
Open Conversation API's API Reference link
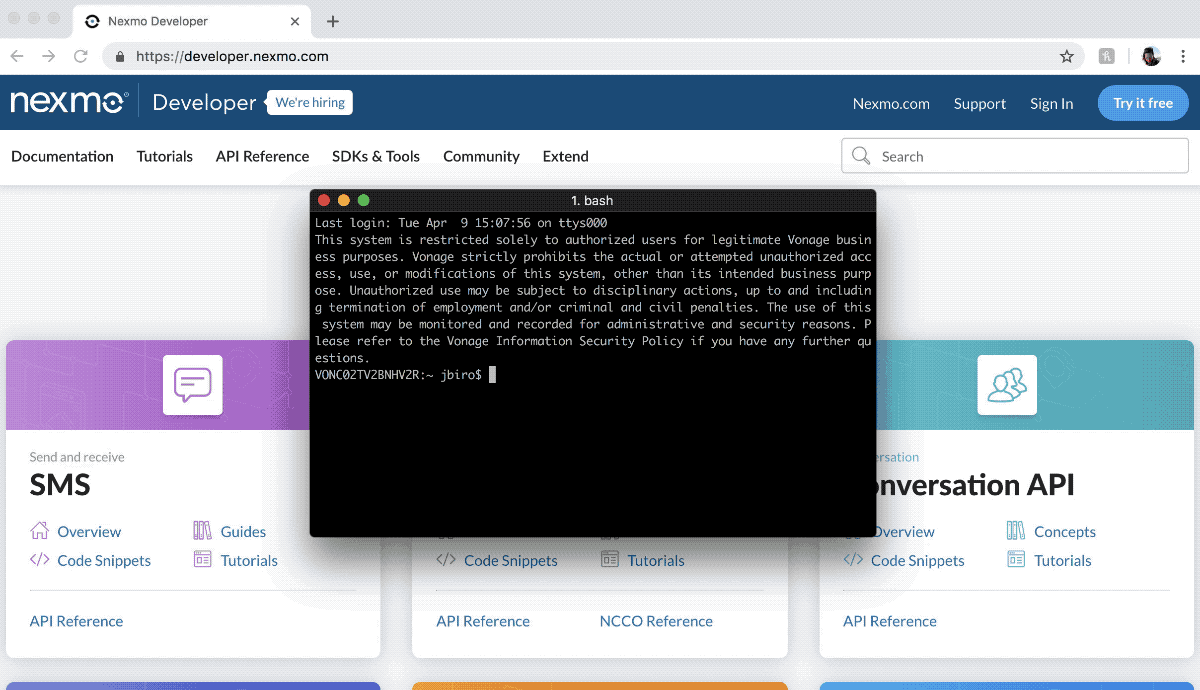click(x=890, y=621)
